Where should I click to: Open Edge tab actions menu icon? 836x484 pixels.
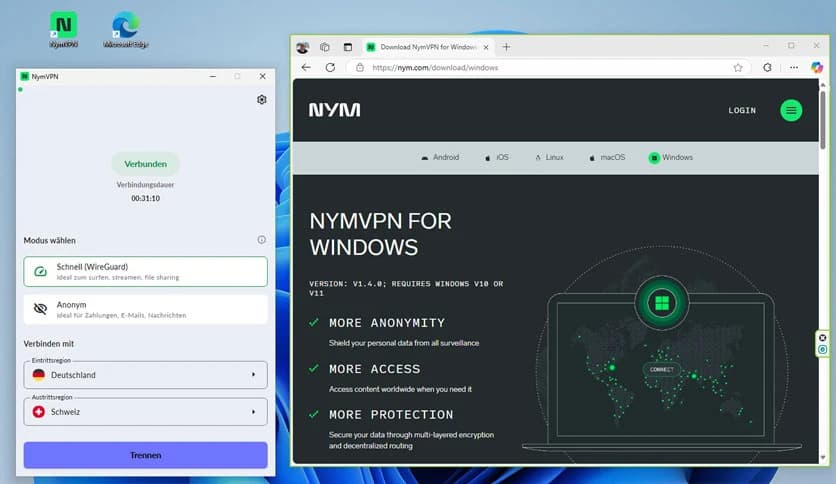pyautogui.click(x=348, y=47)
